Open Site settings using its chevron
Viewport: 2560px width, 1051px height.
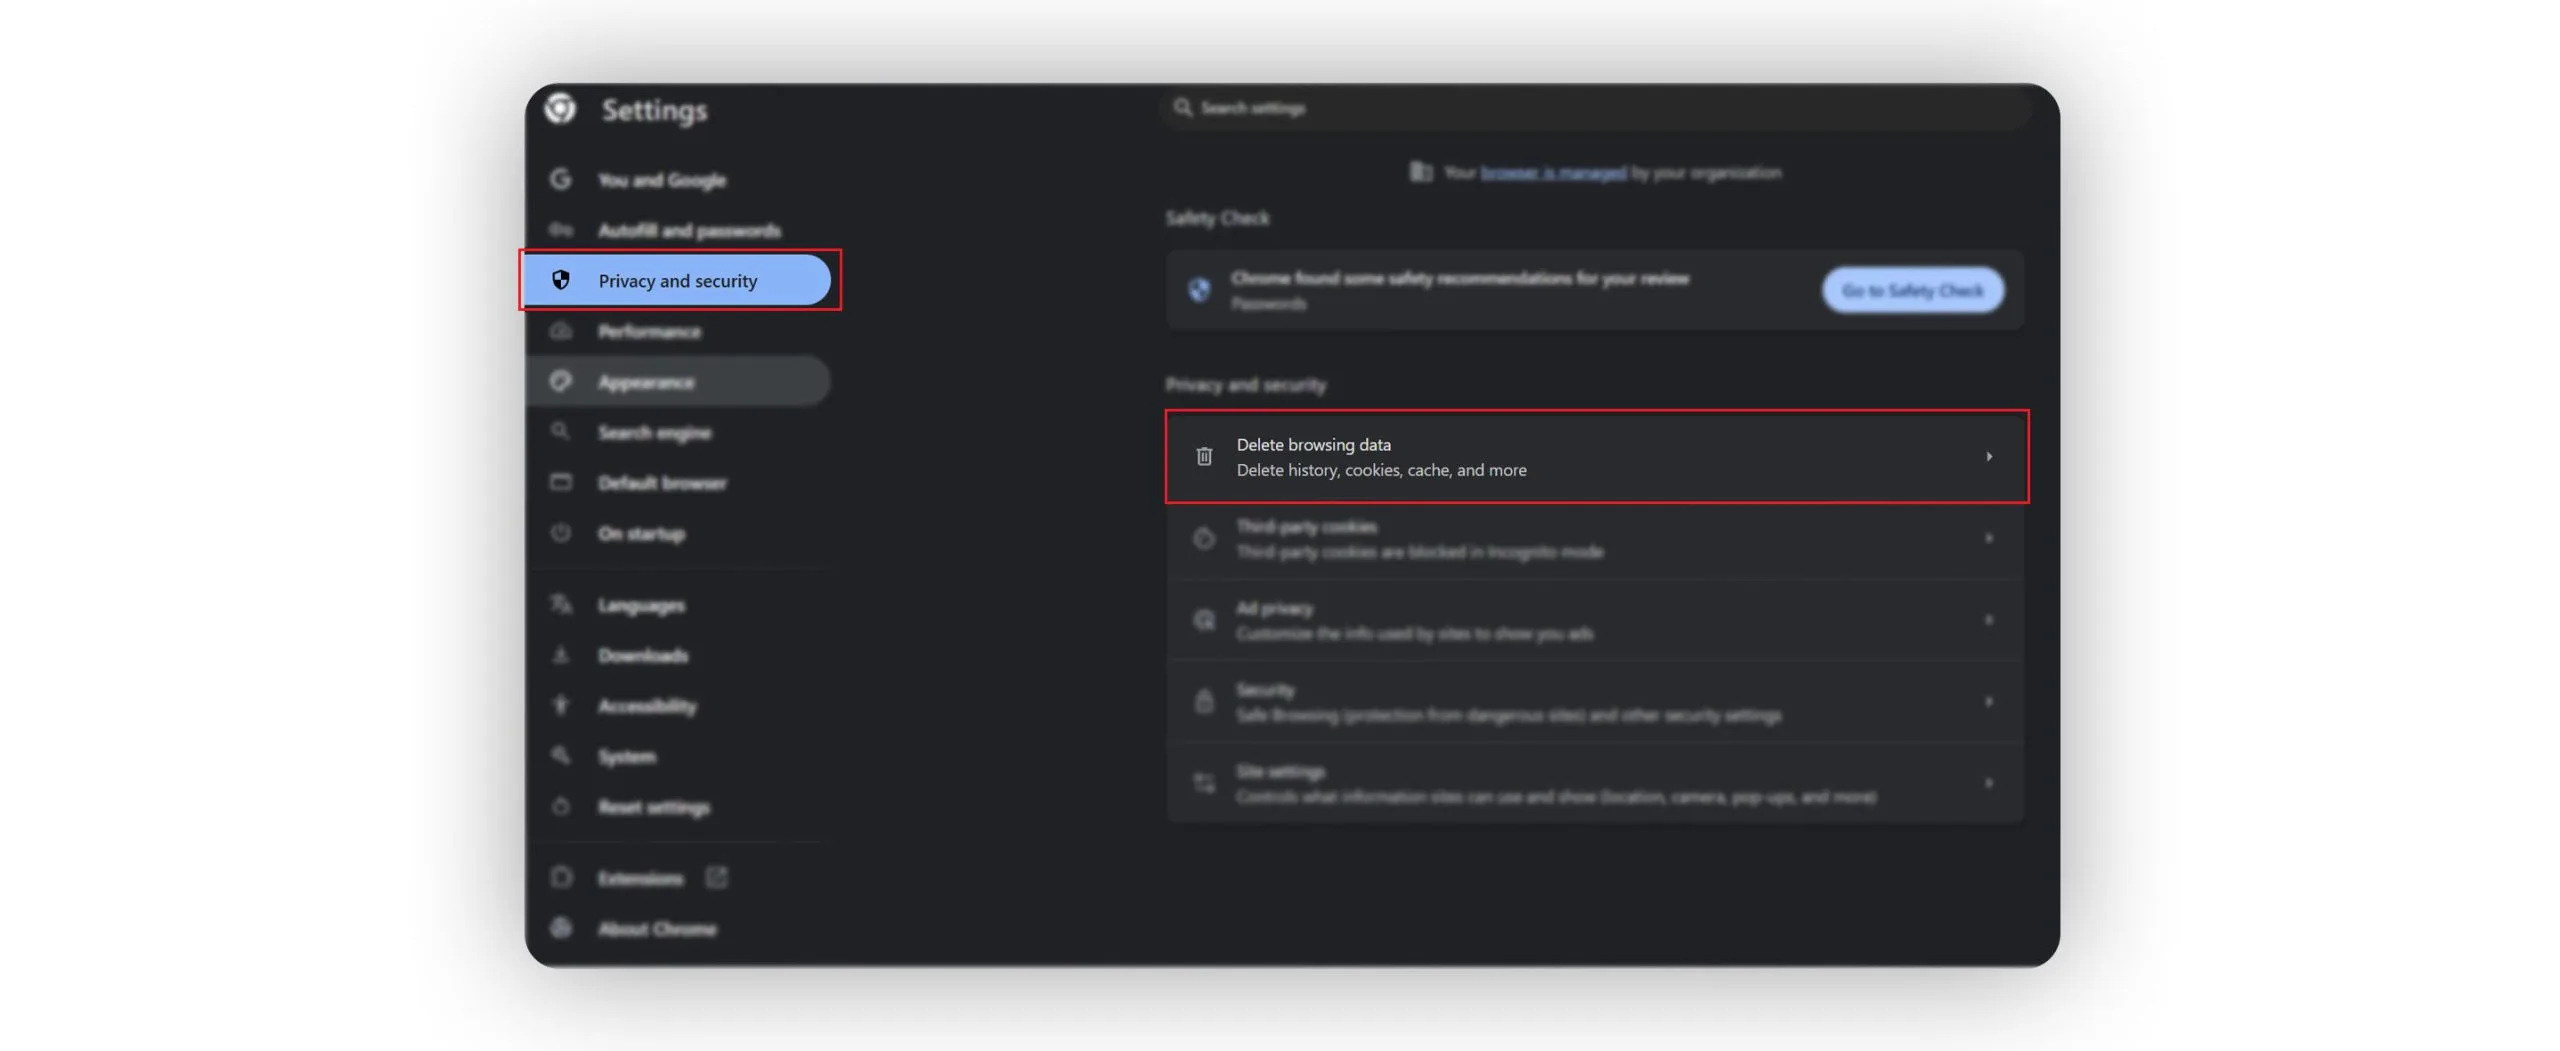(1989, 783)
